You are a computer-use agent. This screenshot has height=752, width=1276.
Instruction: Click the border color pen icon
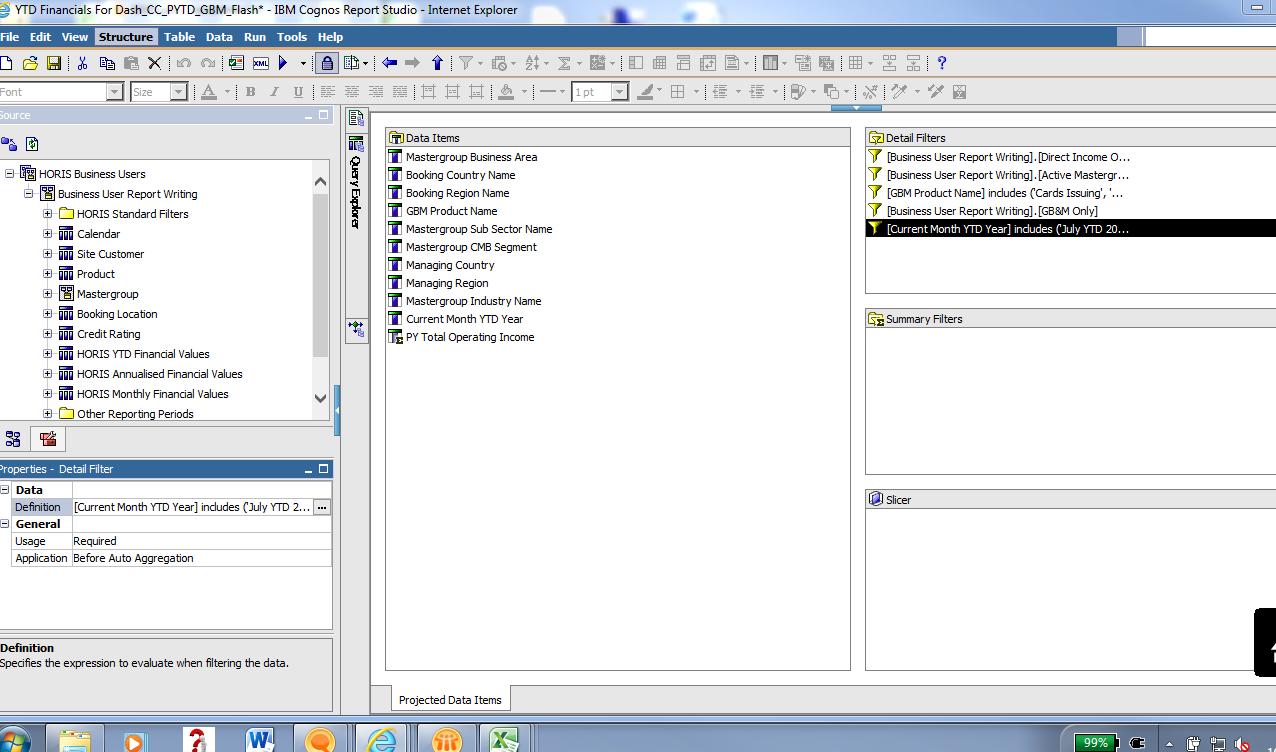tap(645, 92)
